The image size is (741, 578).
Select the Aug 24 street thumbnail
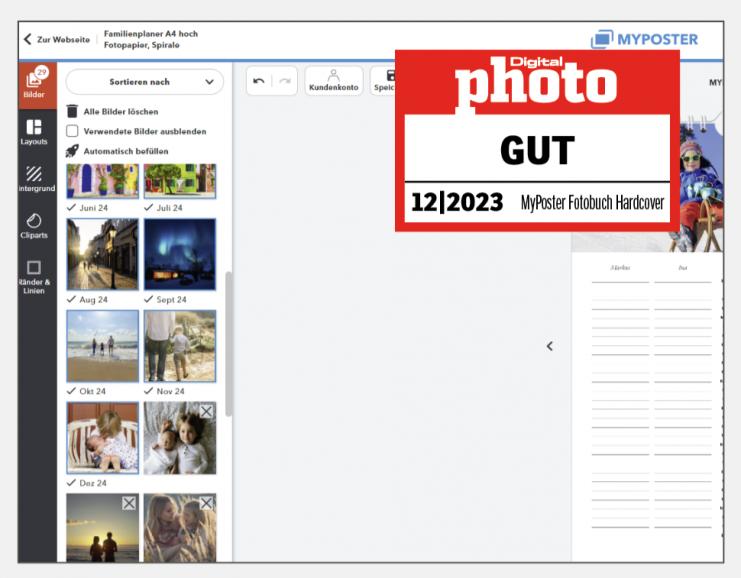coord(103,254)
